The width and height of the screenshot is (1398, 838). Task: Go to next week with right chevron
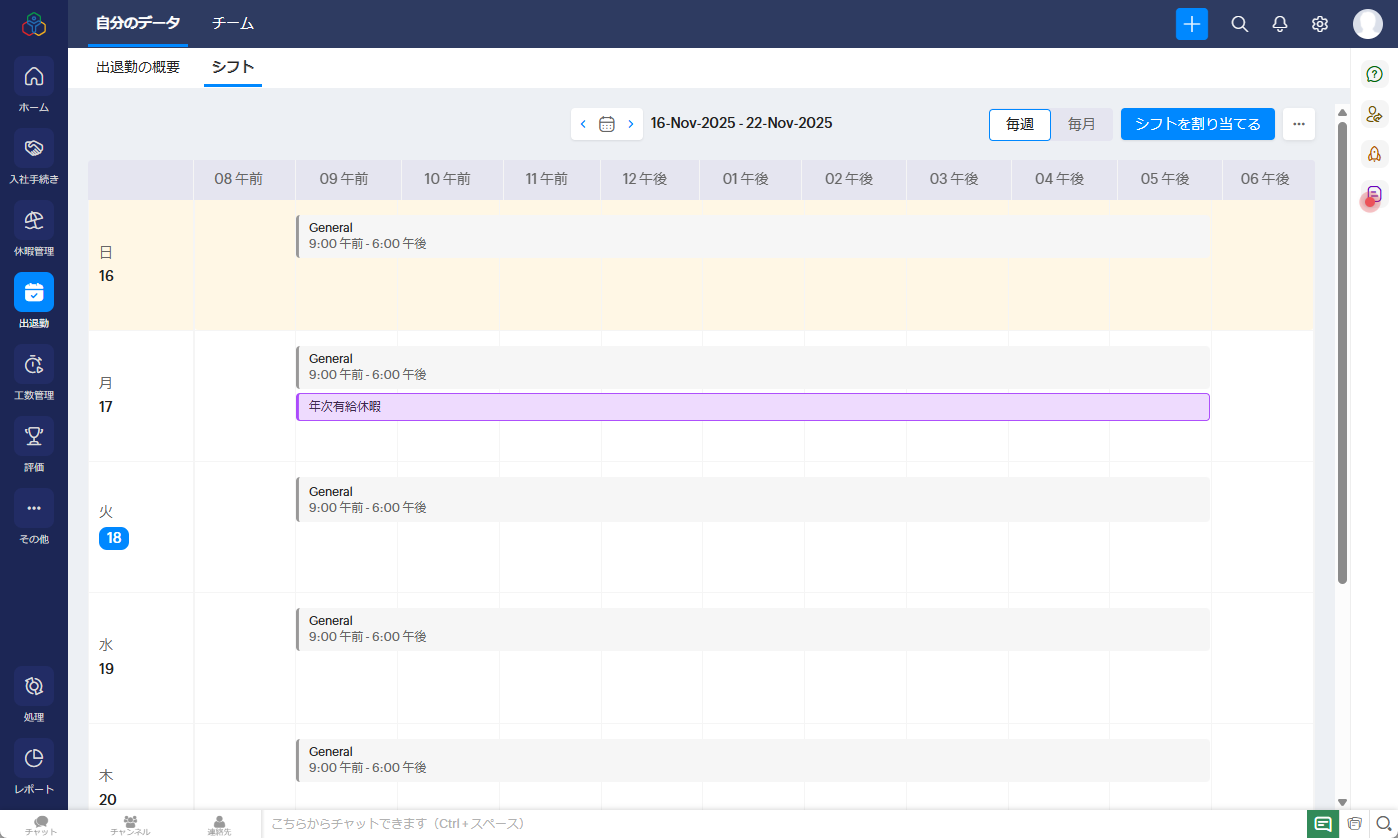click(630, 124)
